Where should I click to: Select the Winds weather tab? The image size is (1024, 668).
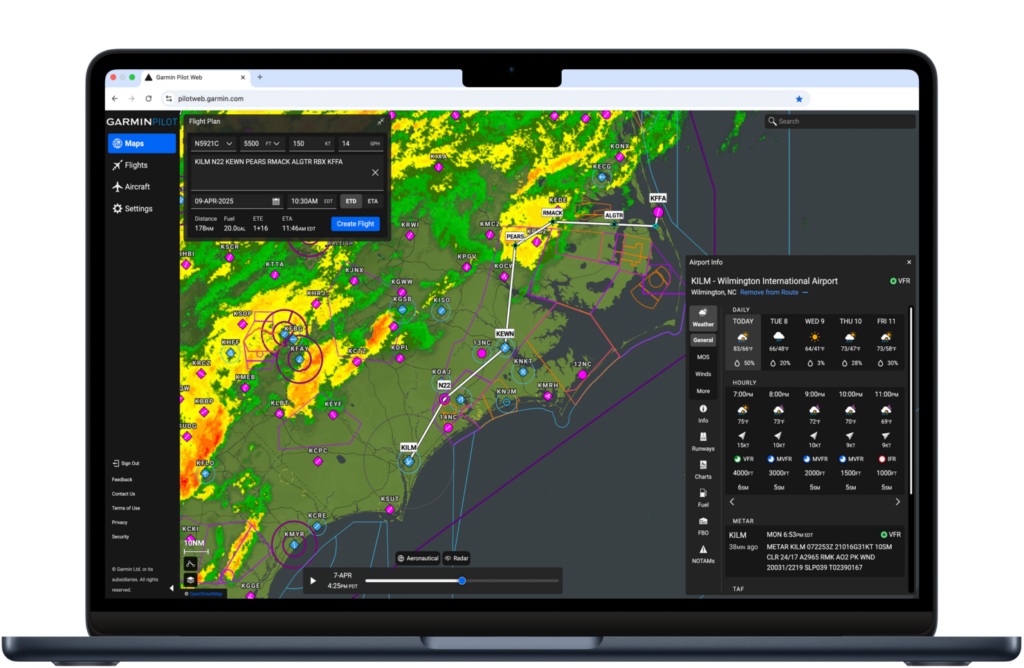pos(703,374)
